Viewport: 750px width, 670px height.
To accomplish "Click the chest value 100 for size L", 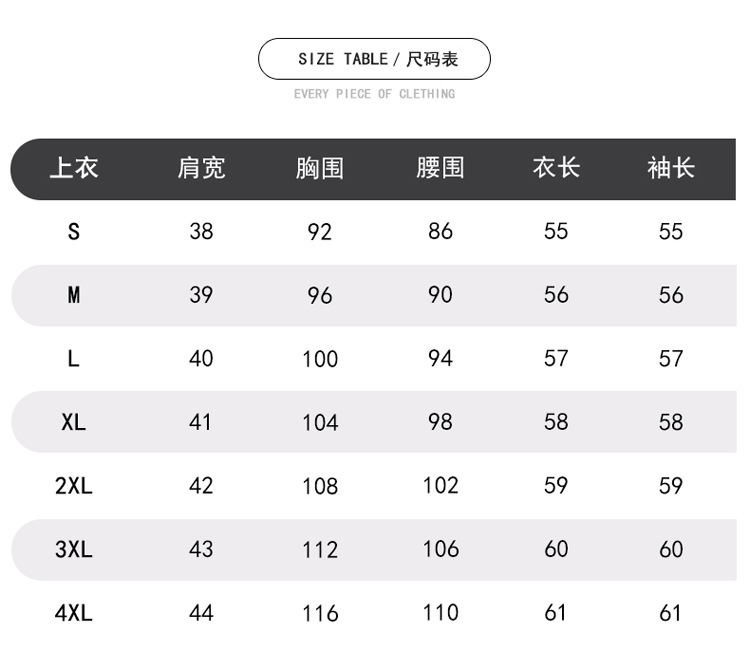I will (320, 359).
